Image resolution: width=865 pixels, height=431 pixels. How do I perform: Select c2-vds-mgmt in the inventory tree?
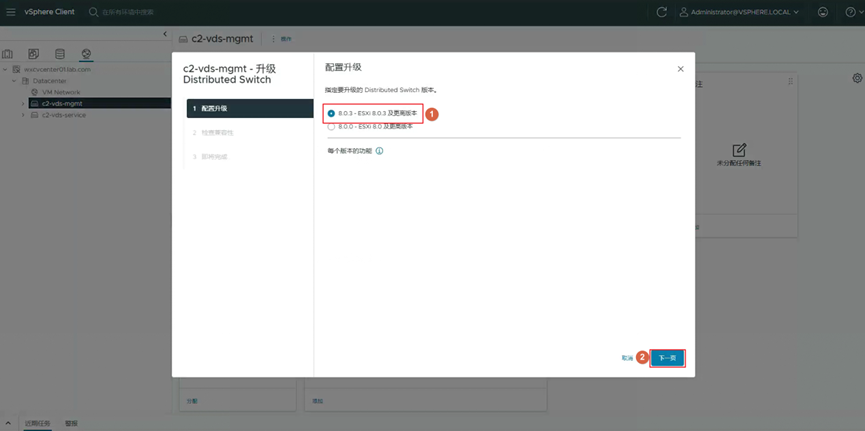[x=62, y=103]
